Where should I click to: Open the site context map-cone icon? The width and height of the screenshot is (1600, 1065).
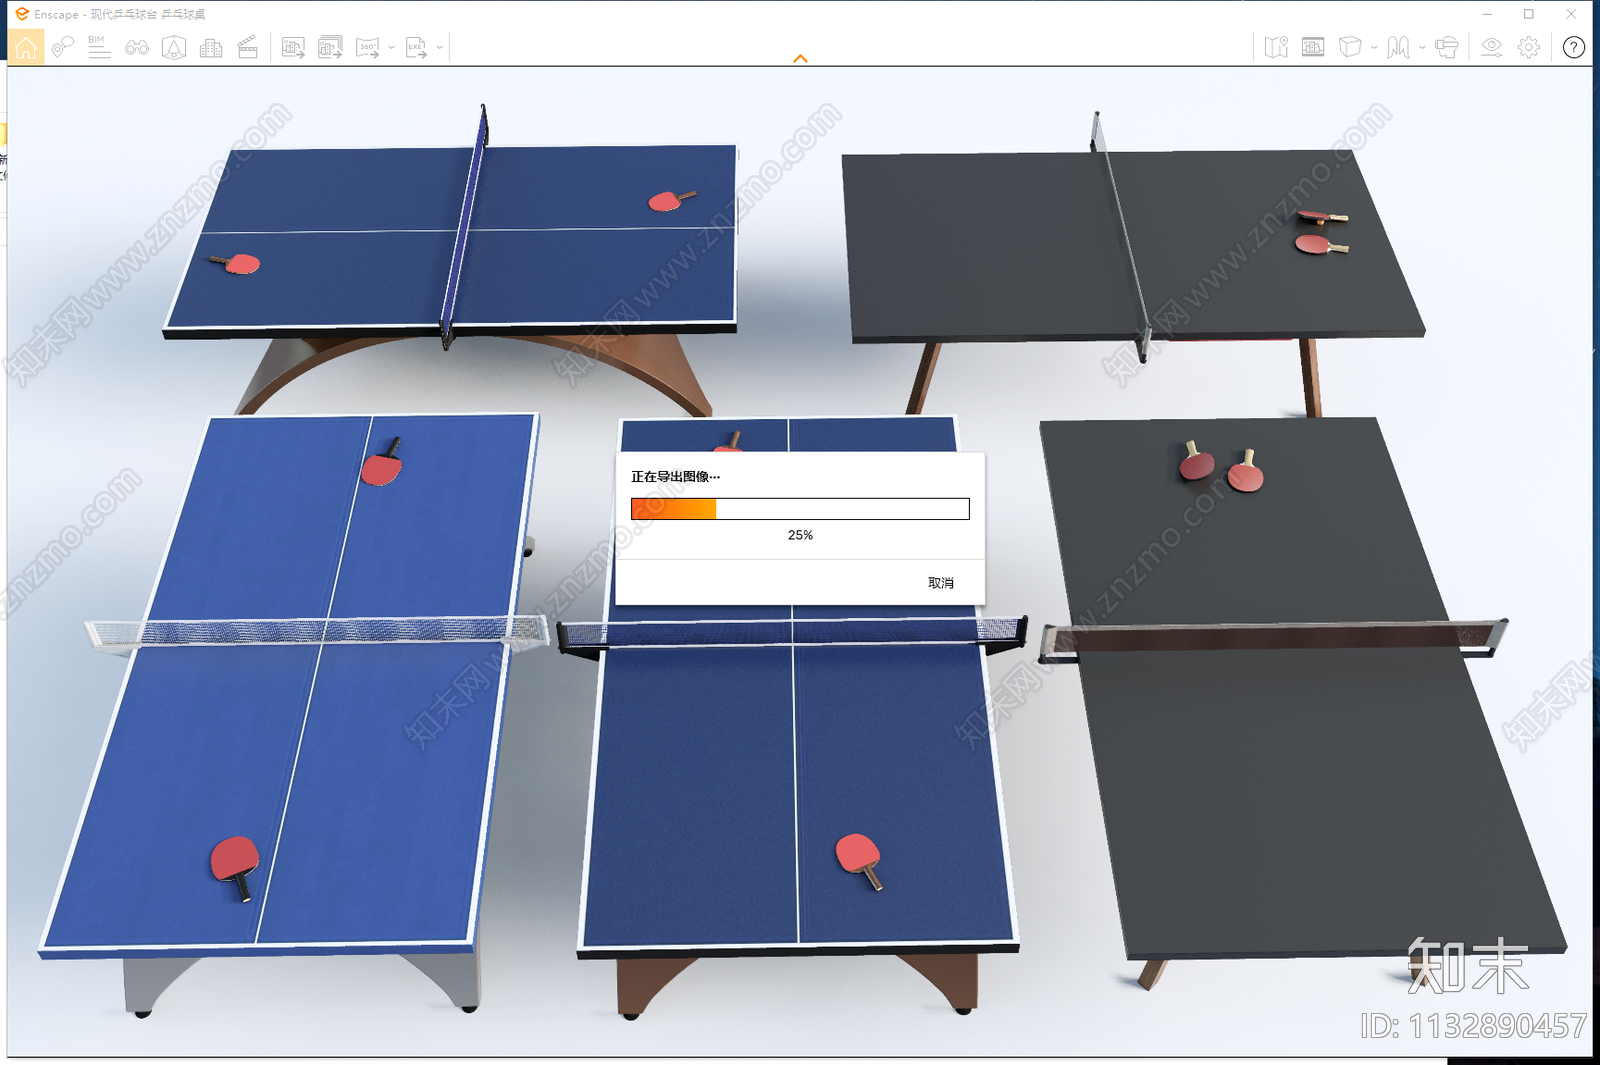coord(174,47)
